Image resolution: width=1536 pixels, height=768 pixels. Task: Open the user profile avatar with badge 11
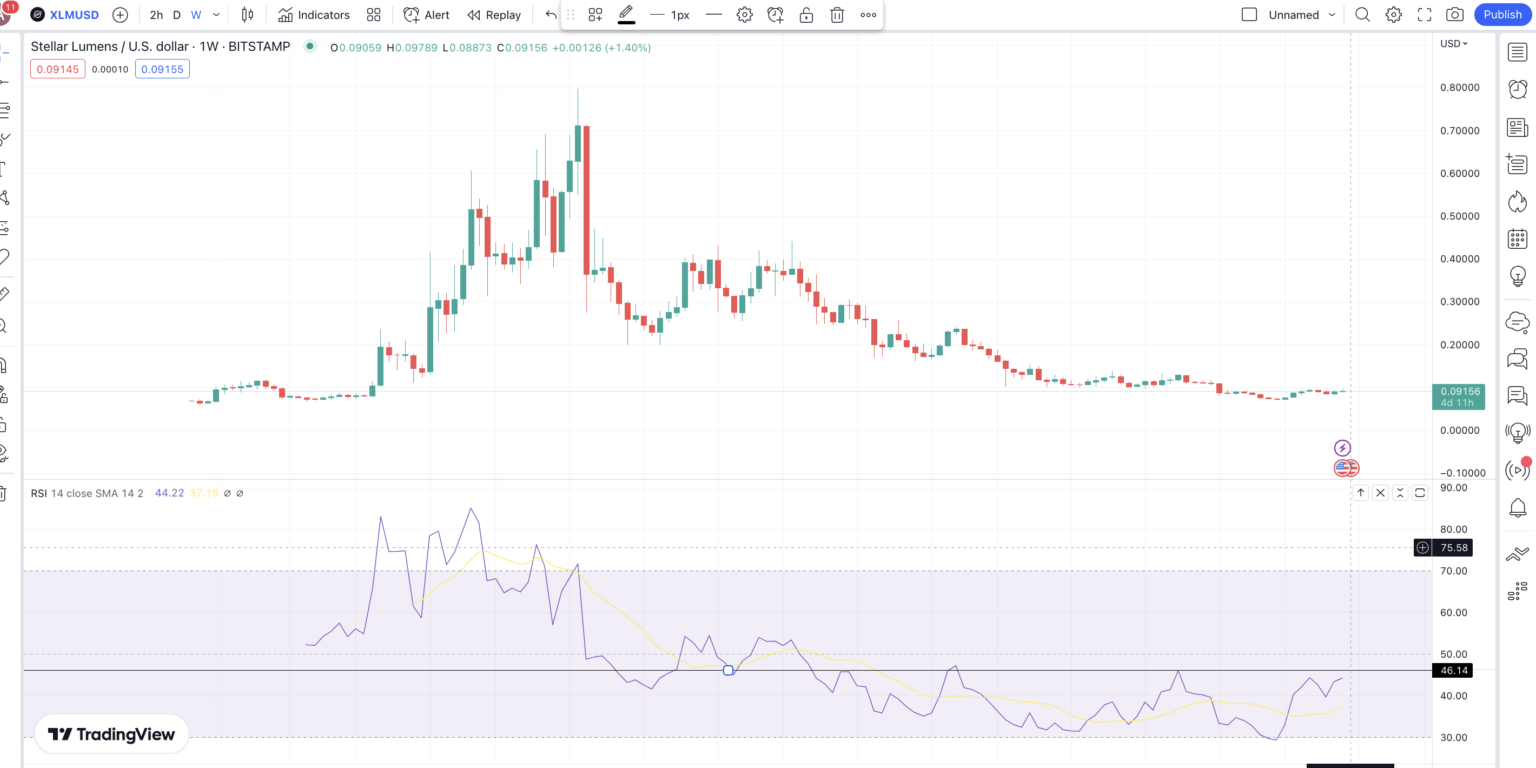pyautogui.click(x=5, y=13)
